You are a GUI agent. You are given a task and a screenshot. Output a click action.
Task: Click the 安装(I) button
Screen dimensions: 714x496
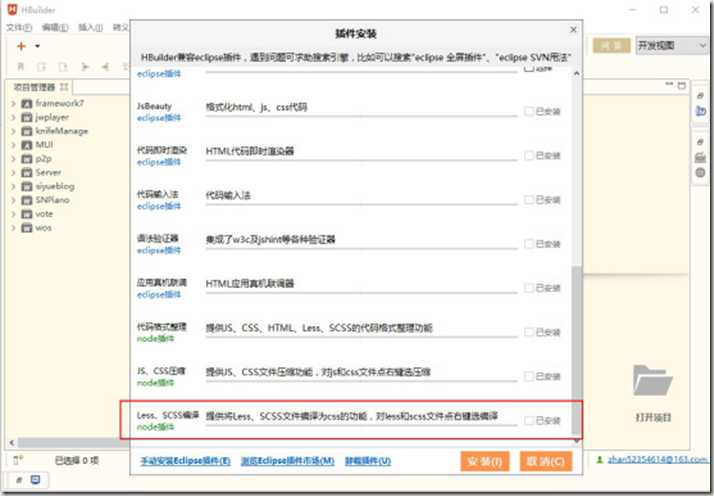(x=485, y=461)
